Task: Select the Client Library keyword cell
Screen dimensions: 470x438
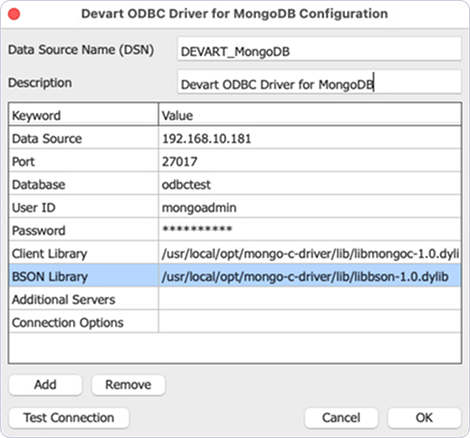Action: (84, 253)
